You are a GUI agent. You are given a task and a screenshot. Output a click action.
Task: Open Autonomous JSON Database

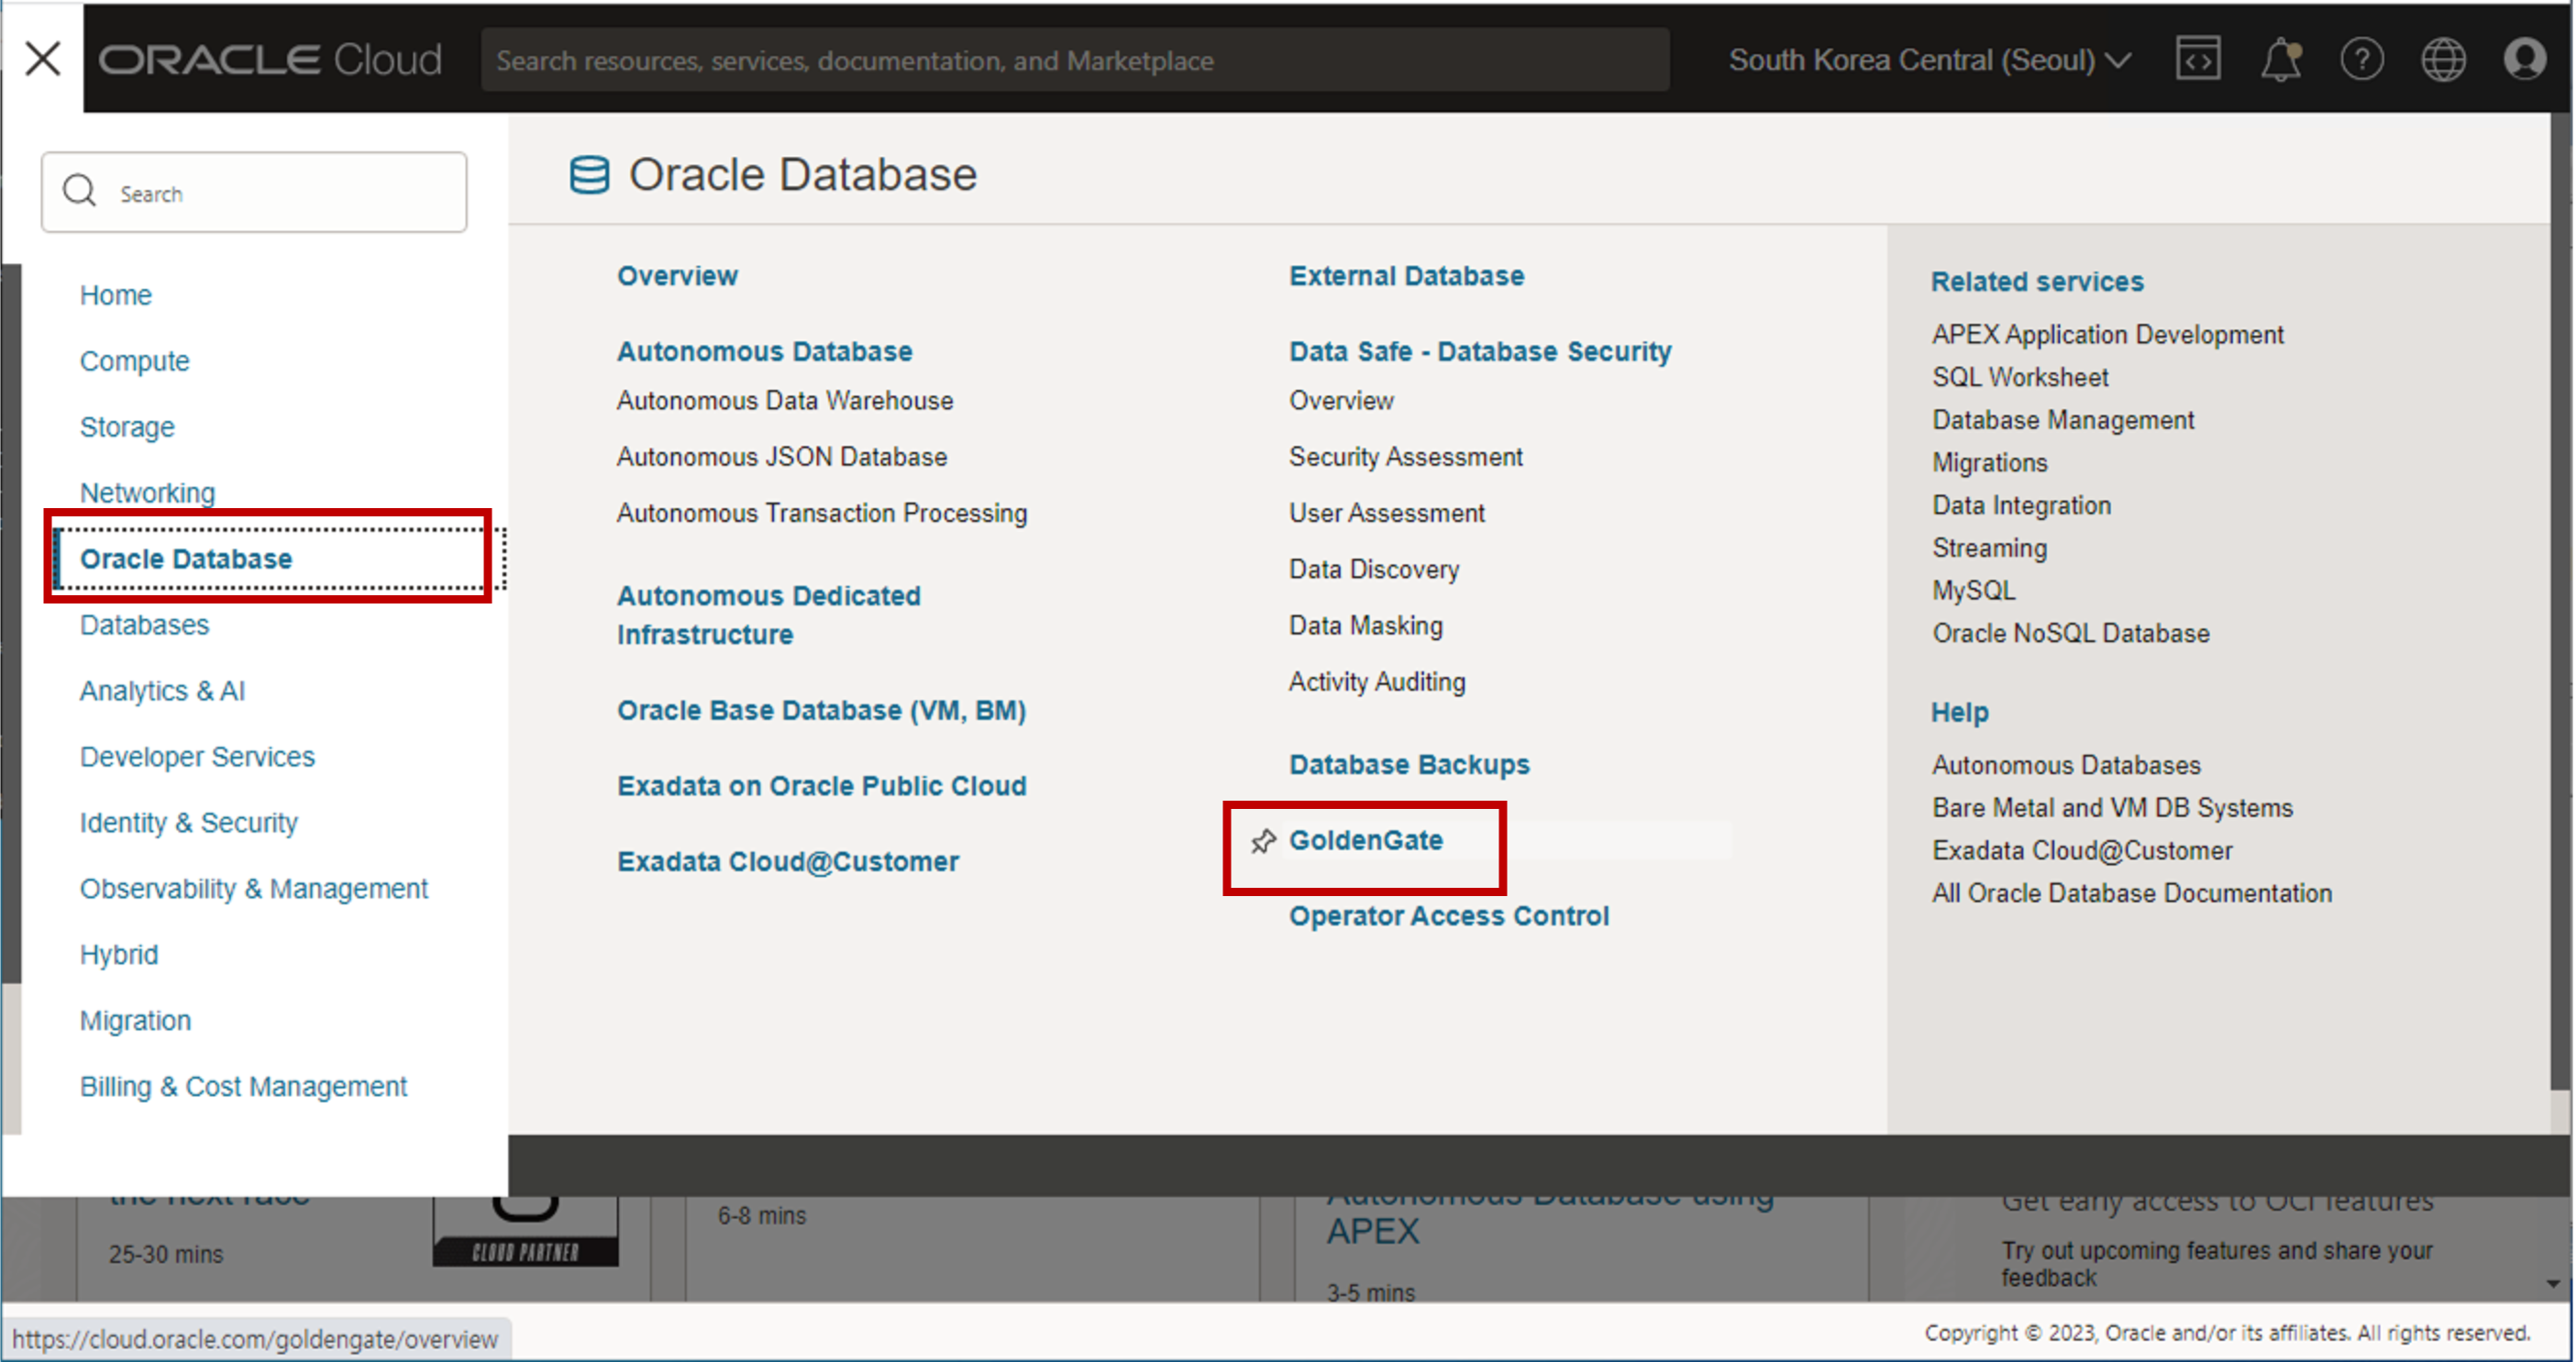pos(782,457)
